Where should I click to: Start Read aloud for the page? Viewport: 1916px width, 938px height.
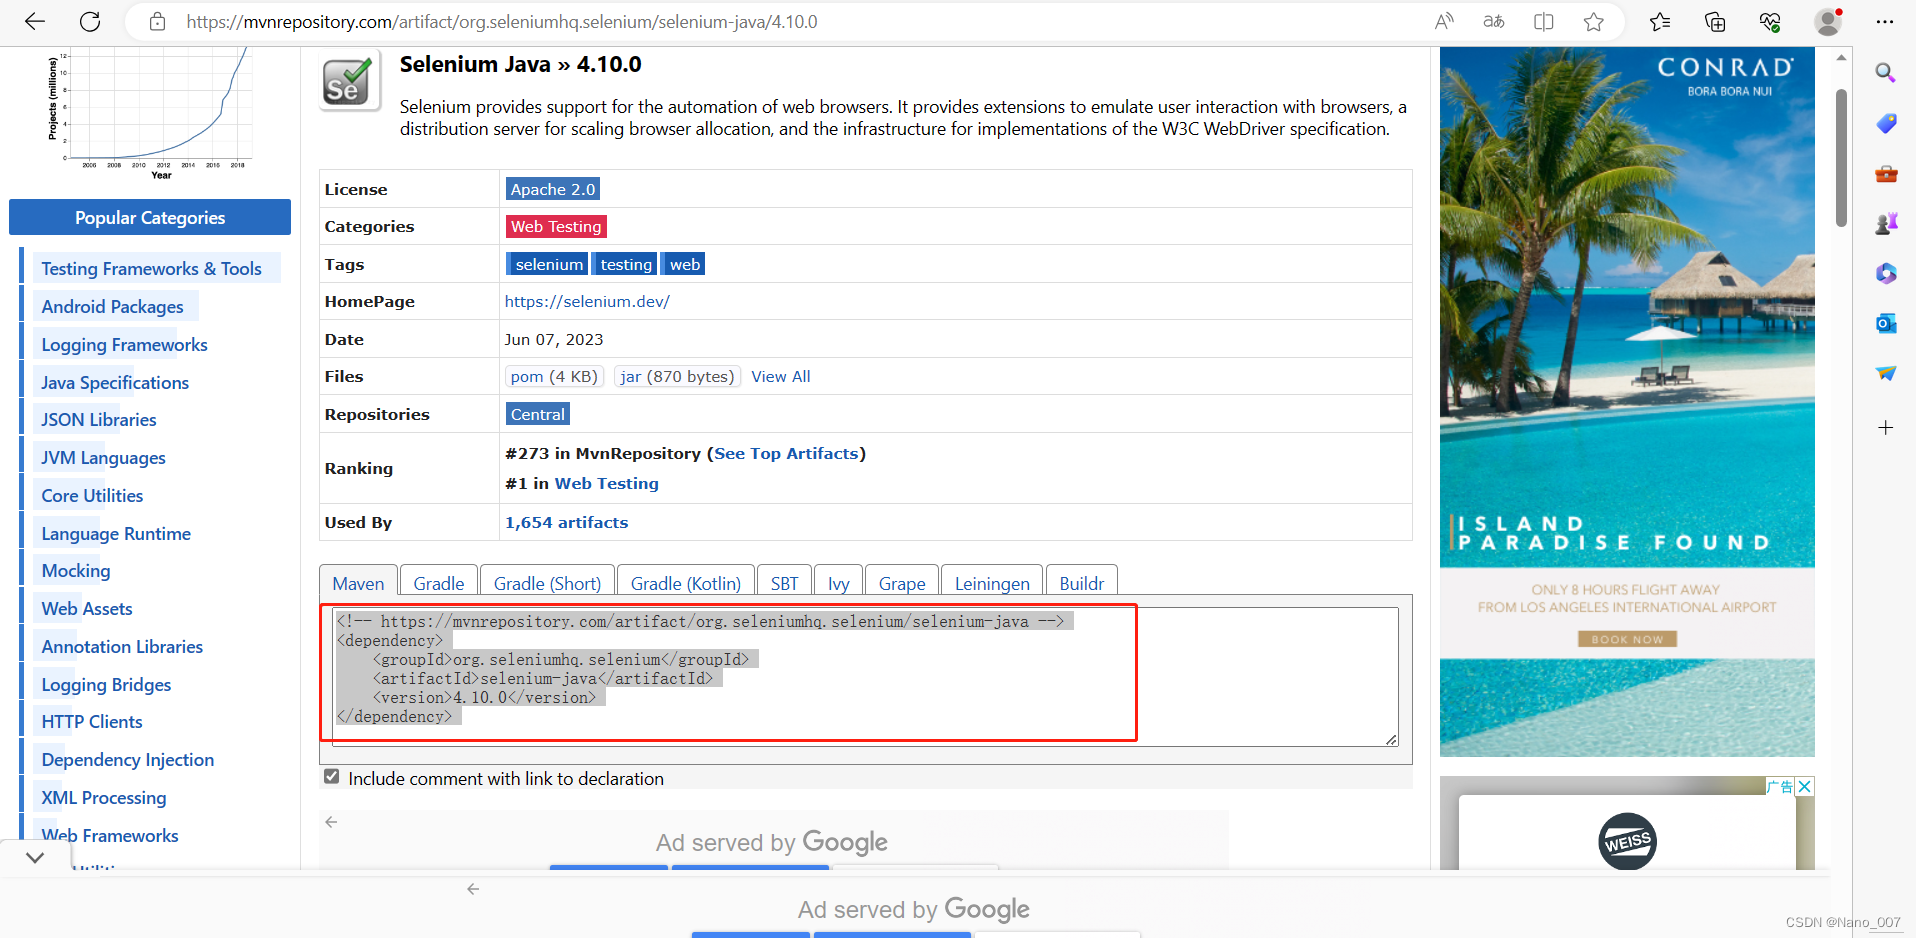(1444, 21)
